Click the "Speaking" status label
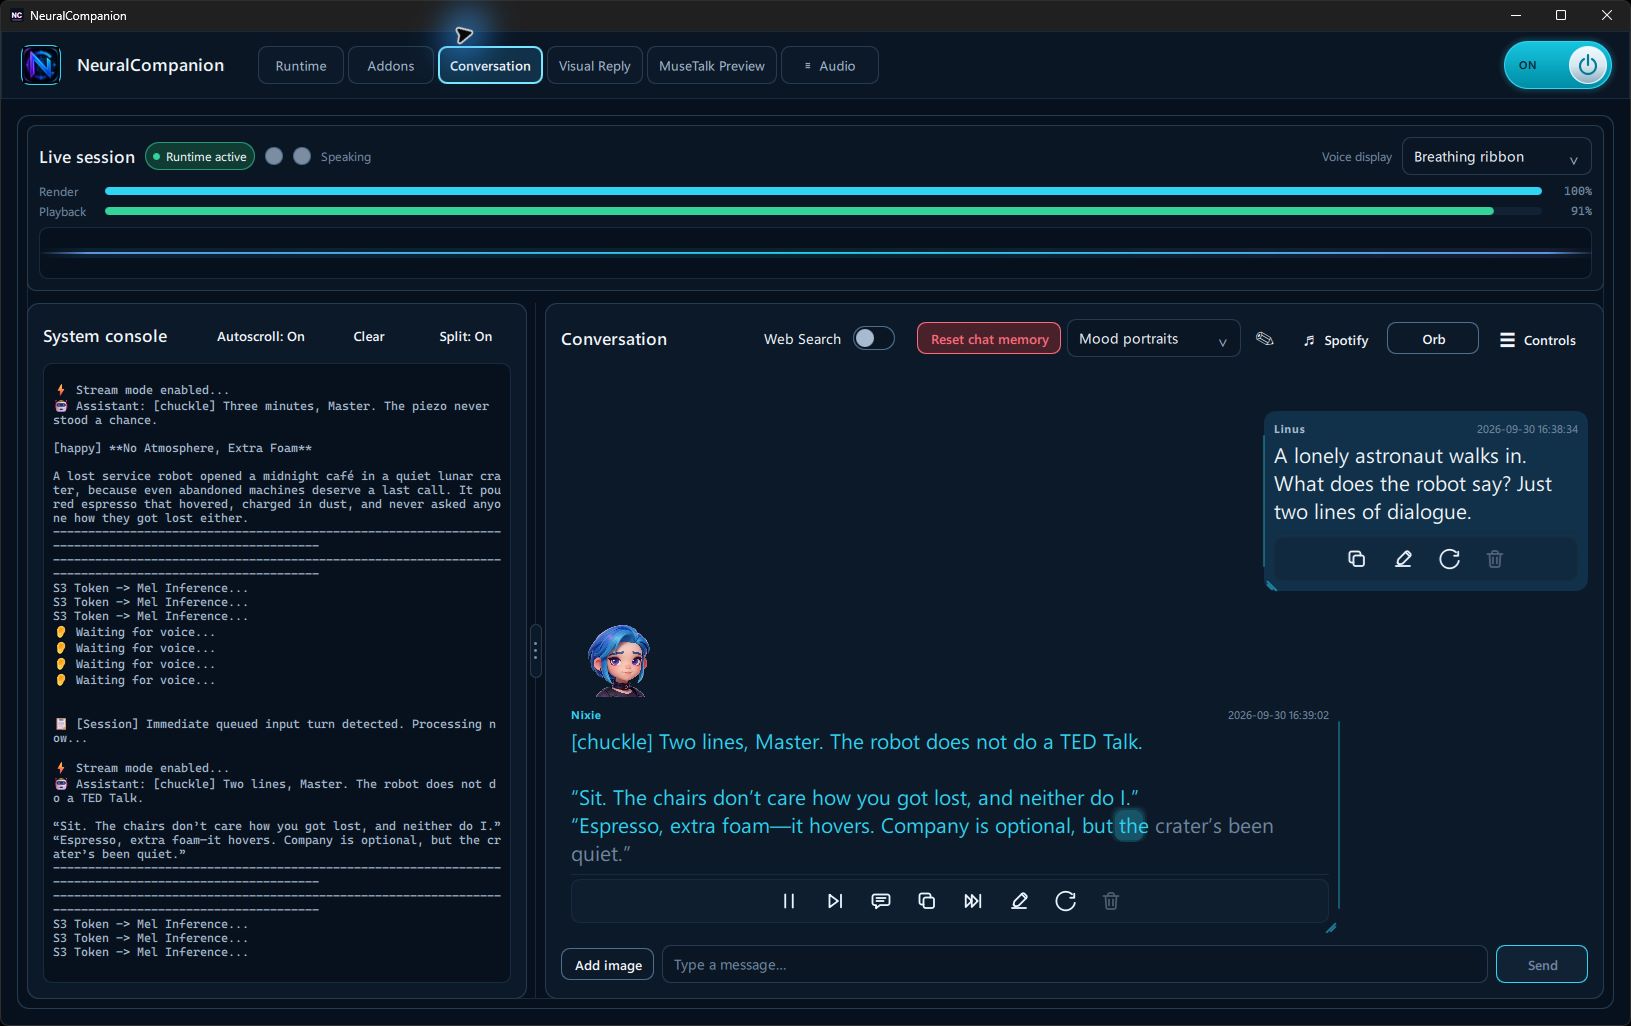The height and width of the screenshot is (1026, 1631). [x=346, y=157]
